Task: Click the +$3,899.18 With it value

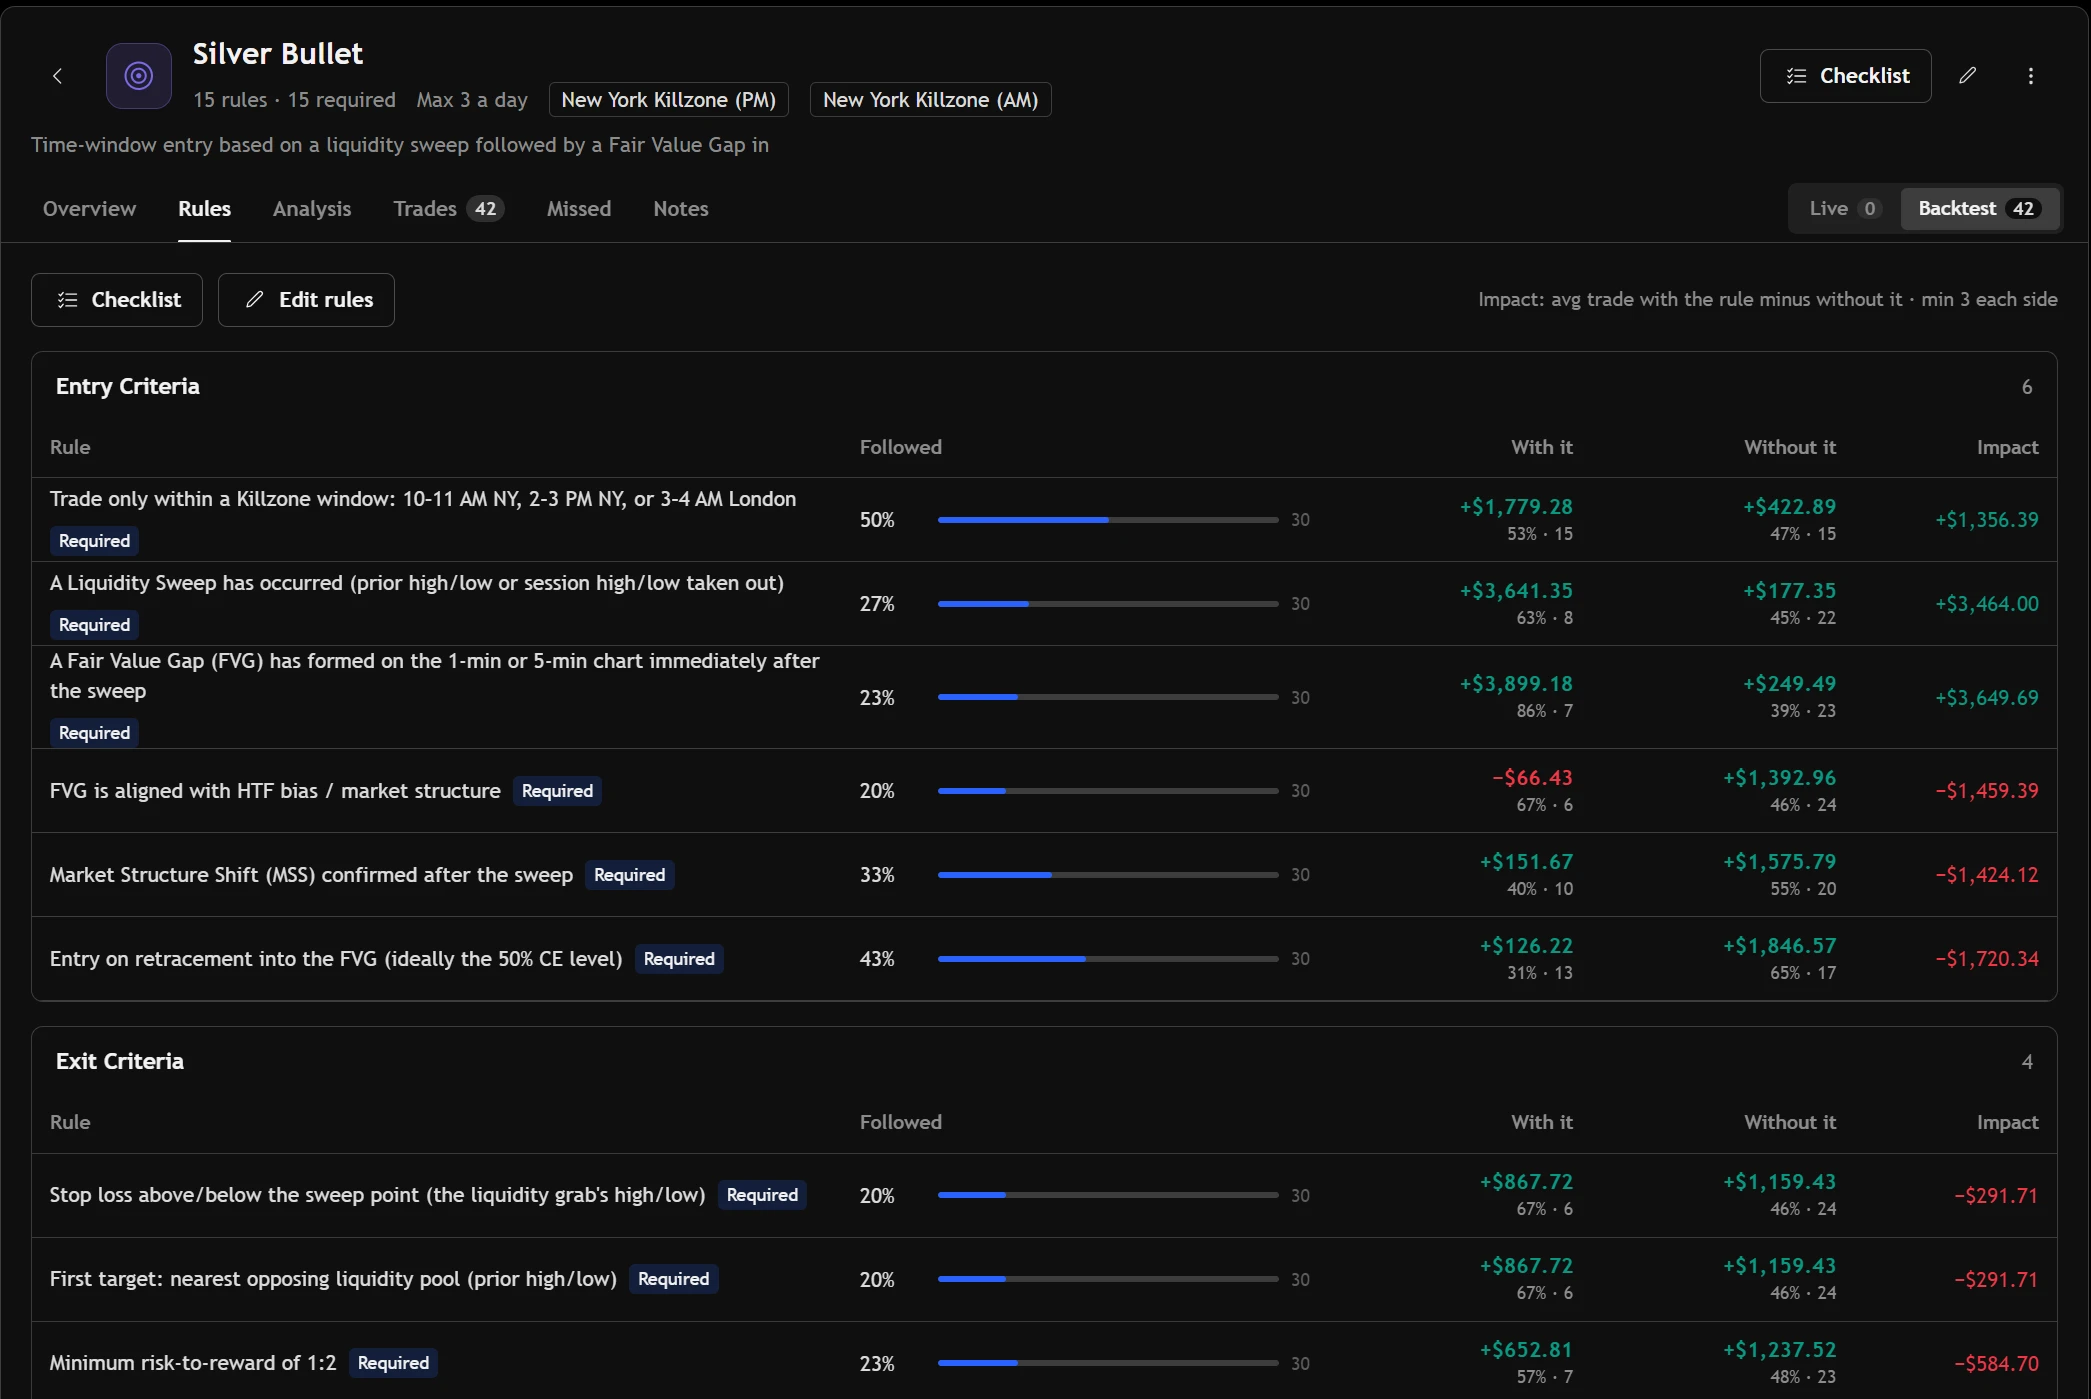Action: coord(1516,684)
